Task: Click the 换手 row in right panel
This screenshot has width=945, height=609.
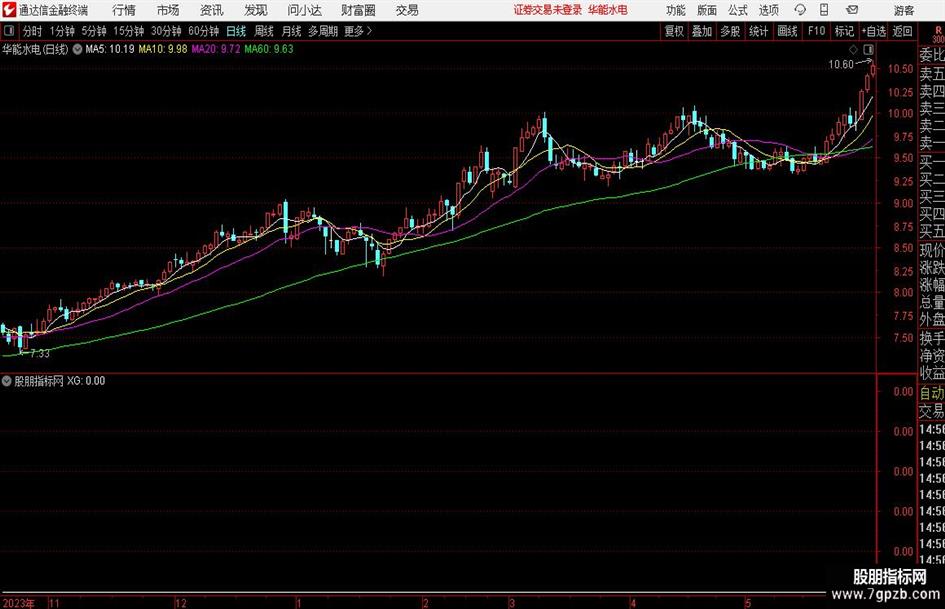Action: tap(932, 338)
